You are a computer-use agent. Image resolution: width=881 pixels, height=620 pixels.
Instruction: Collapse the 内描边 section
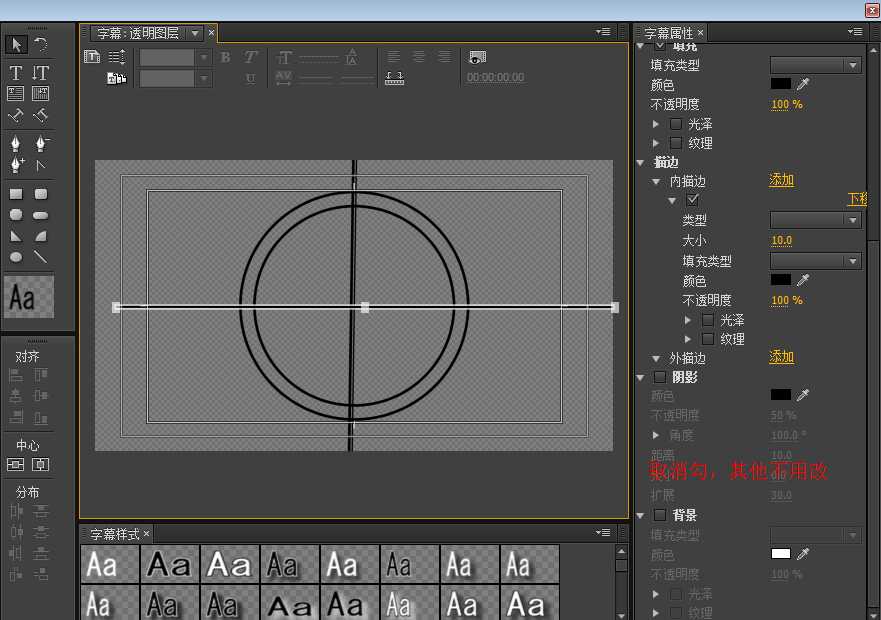(656, 182)
